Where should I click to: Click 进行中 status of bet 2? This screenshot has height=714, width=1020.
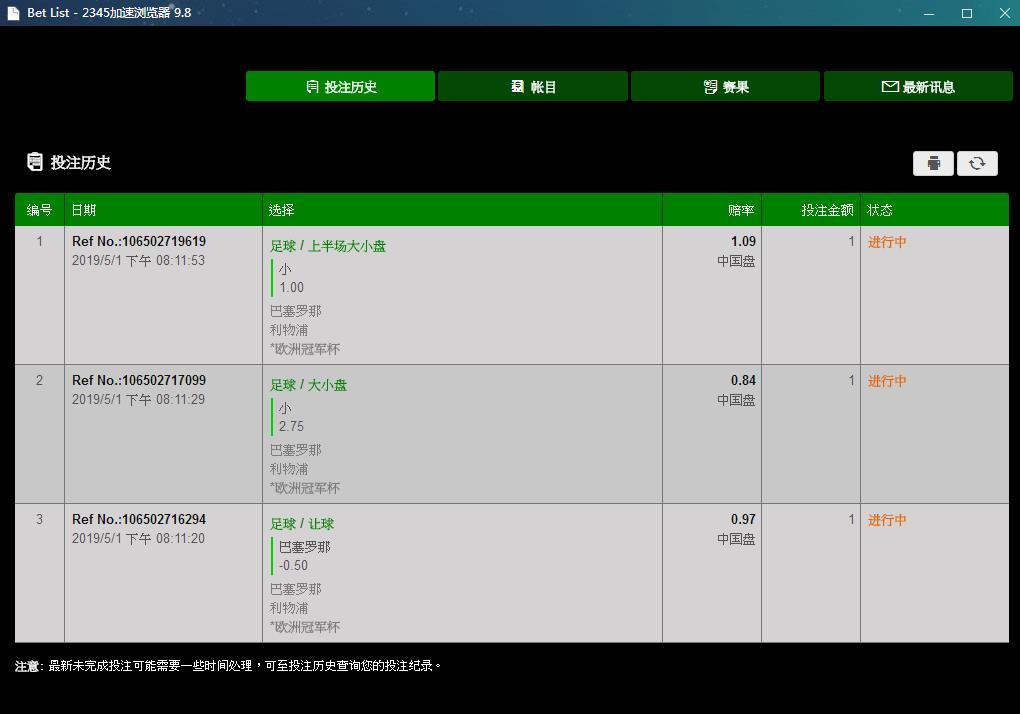tap(887, 381)
